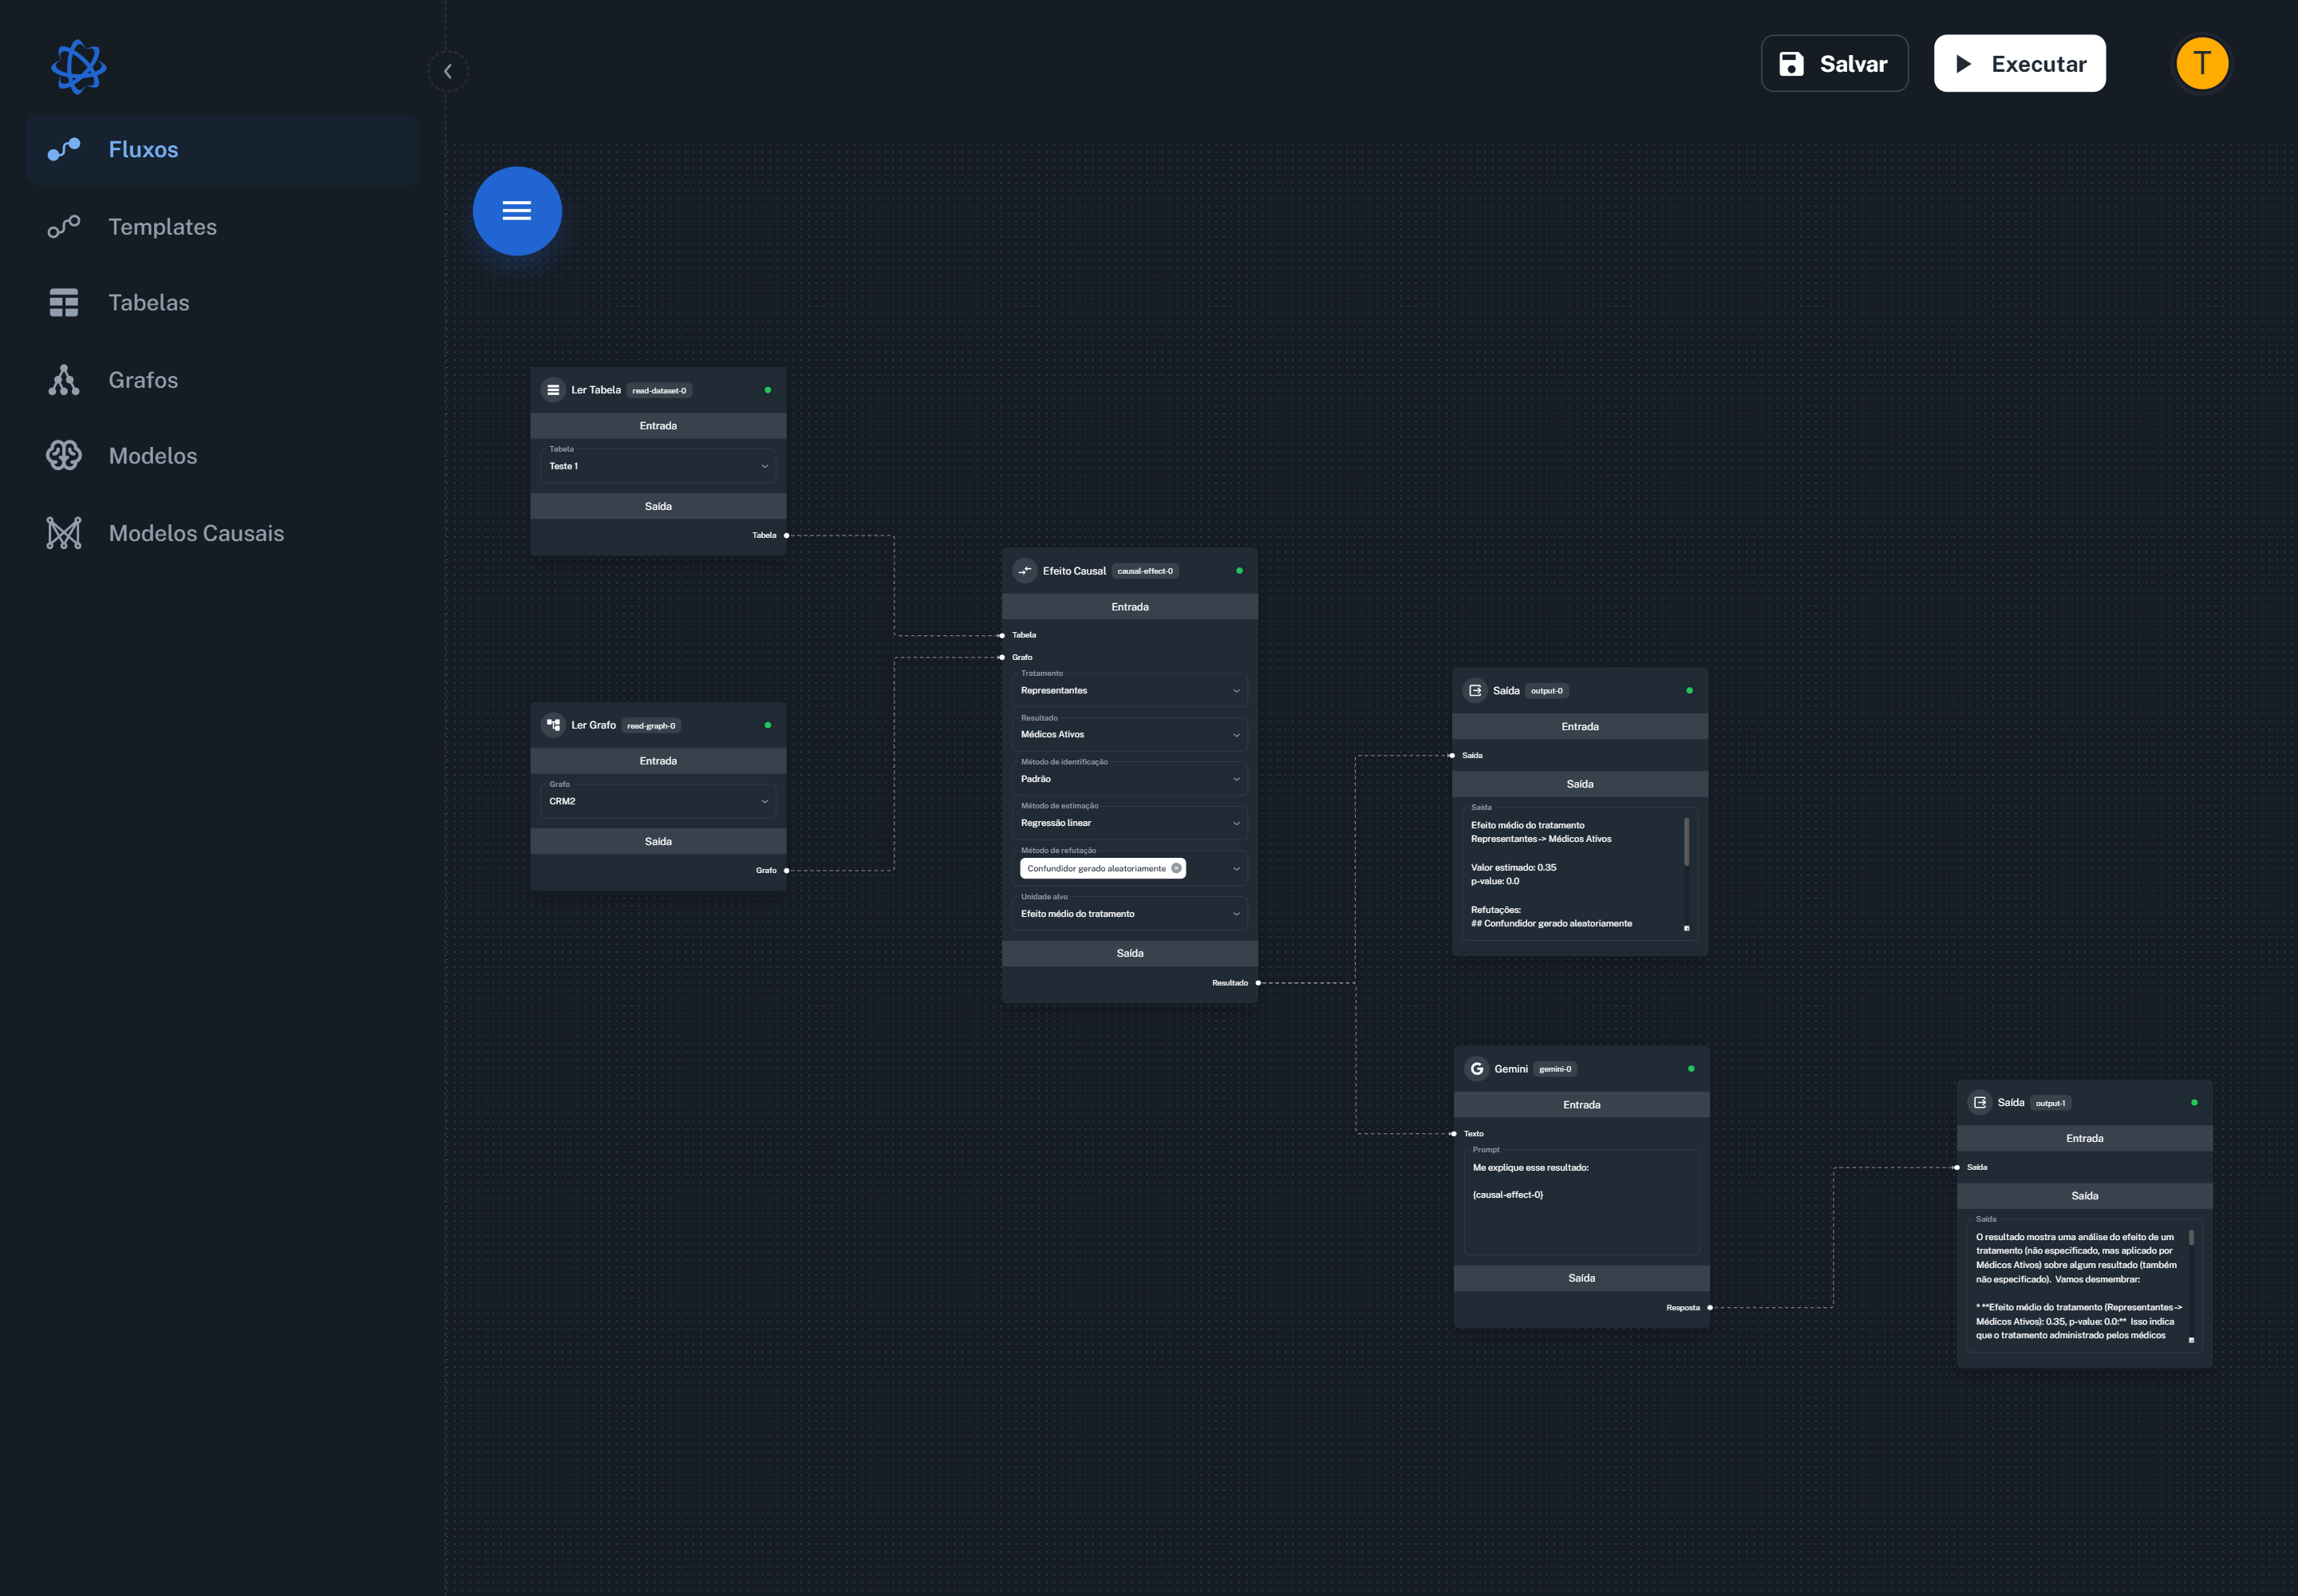Click the Modelos brain icon
This screenshot has width=2298, height=1596.
coord(64,456)
